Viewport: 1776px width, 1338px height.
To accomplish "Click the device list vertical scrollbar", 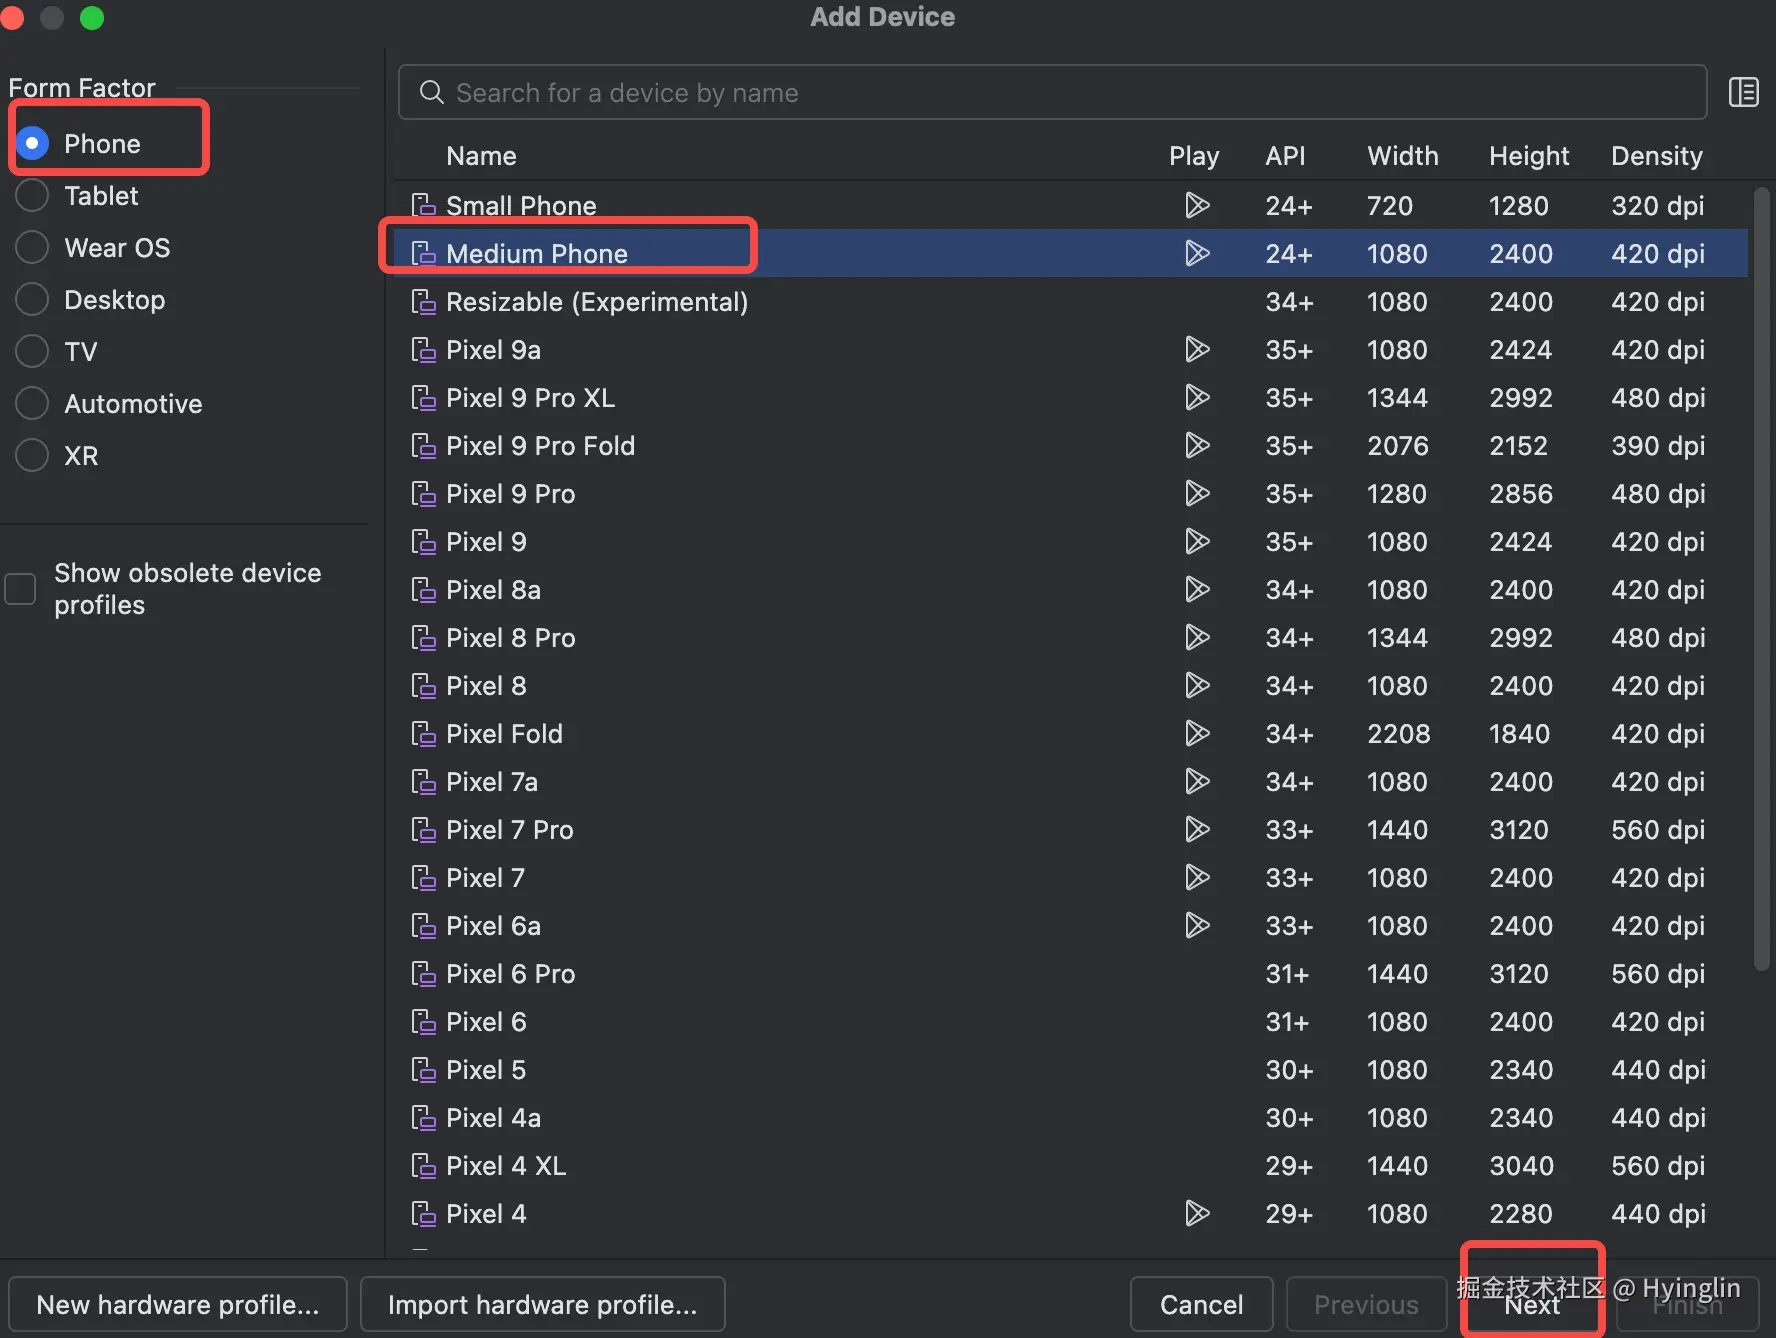I will pyautogui.click(x=1762, y=578).
